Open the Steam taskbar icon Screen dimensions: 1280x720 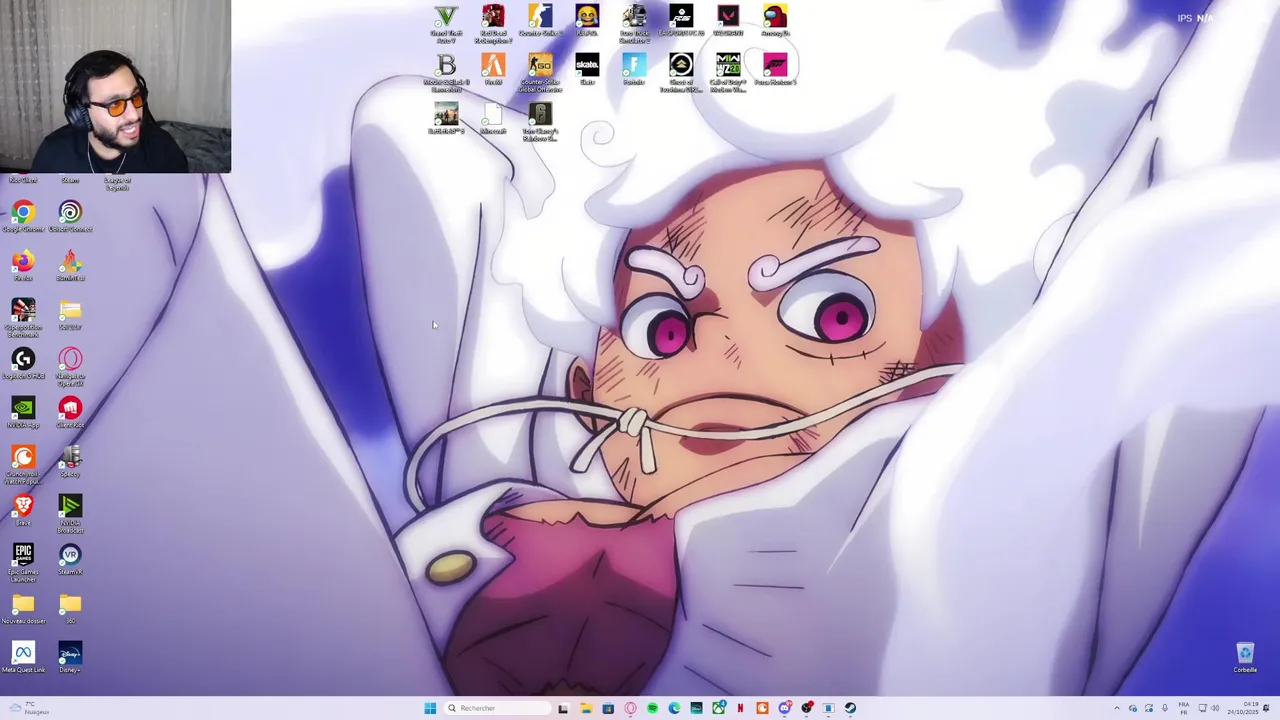(x=850, y=708)
